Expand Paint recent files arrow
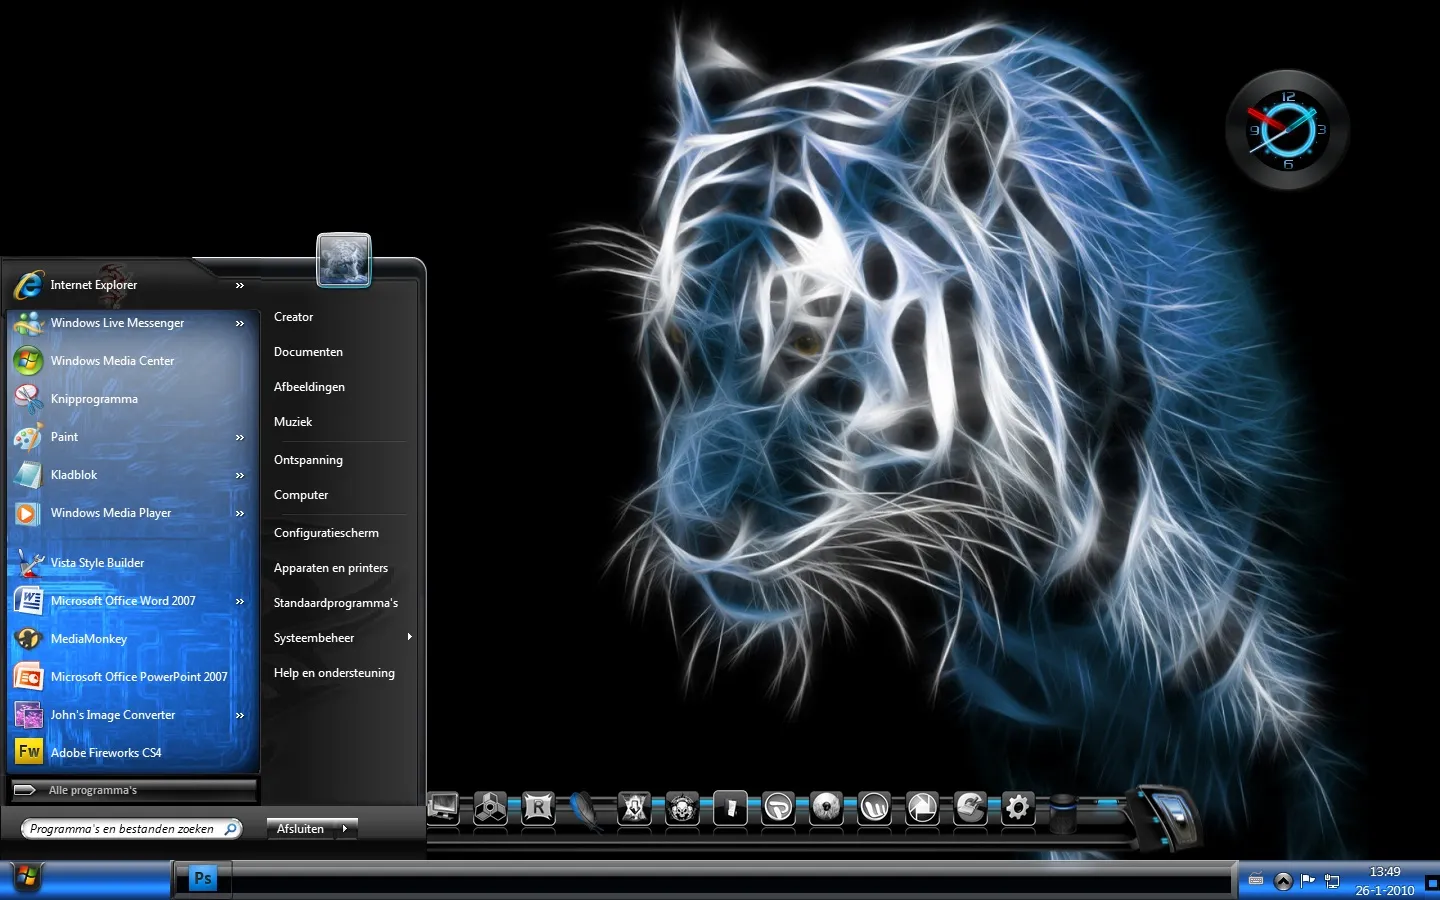 [240, 438]
